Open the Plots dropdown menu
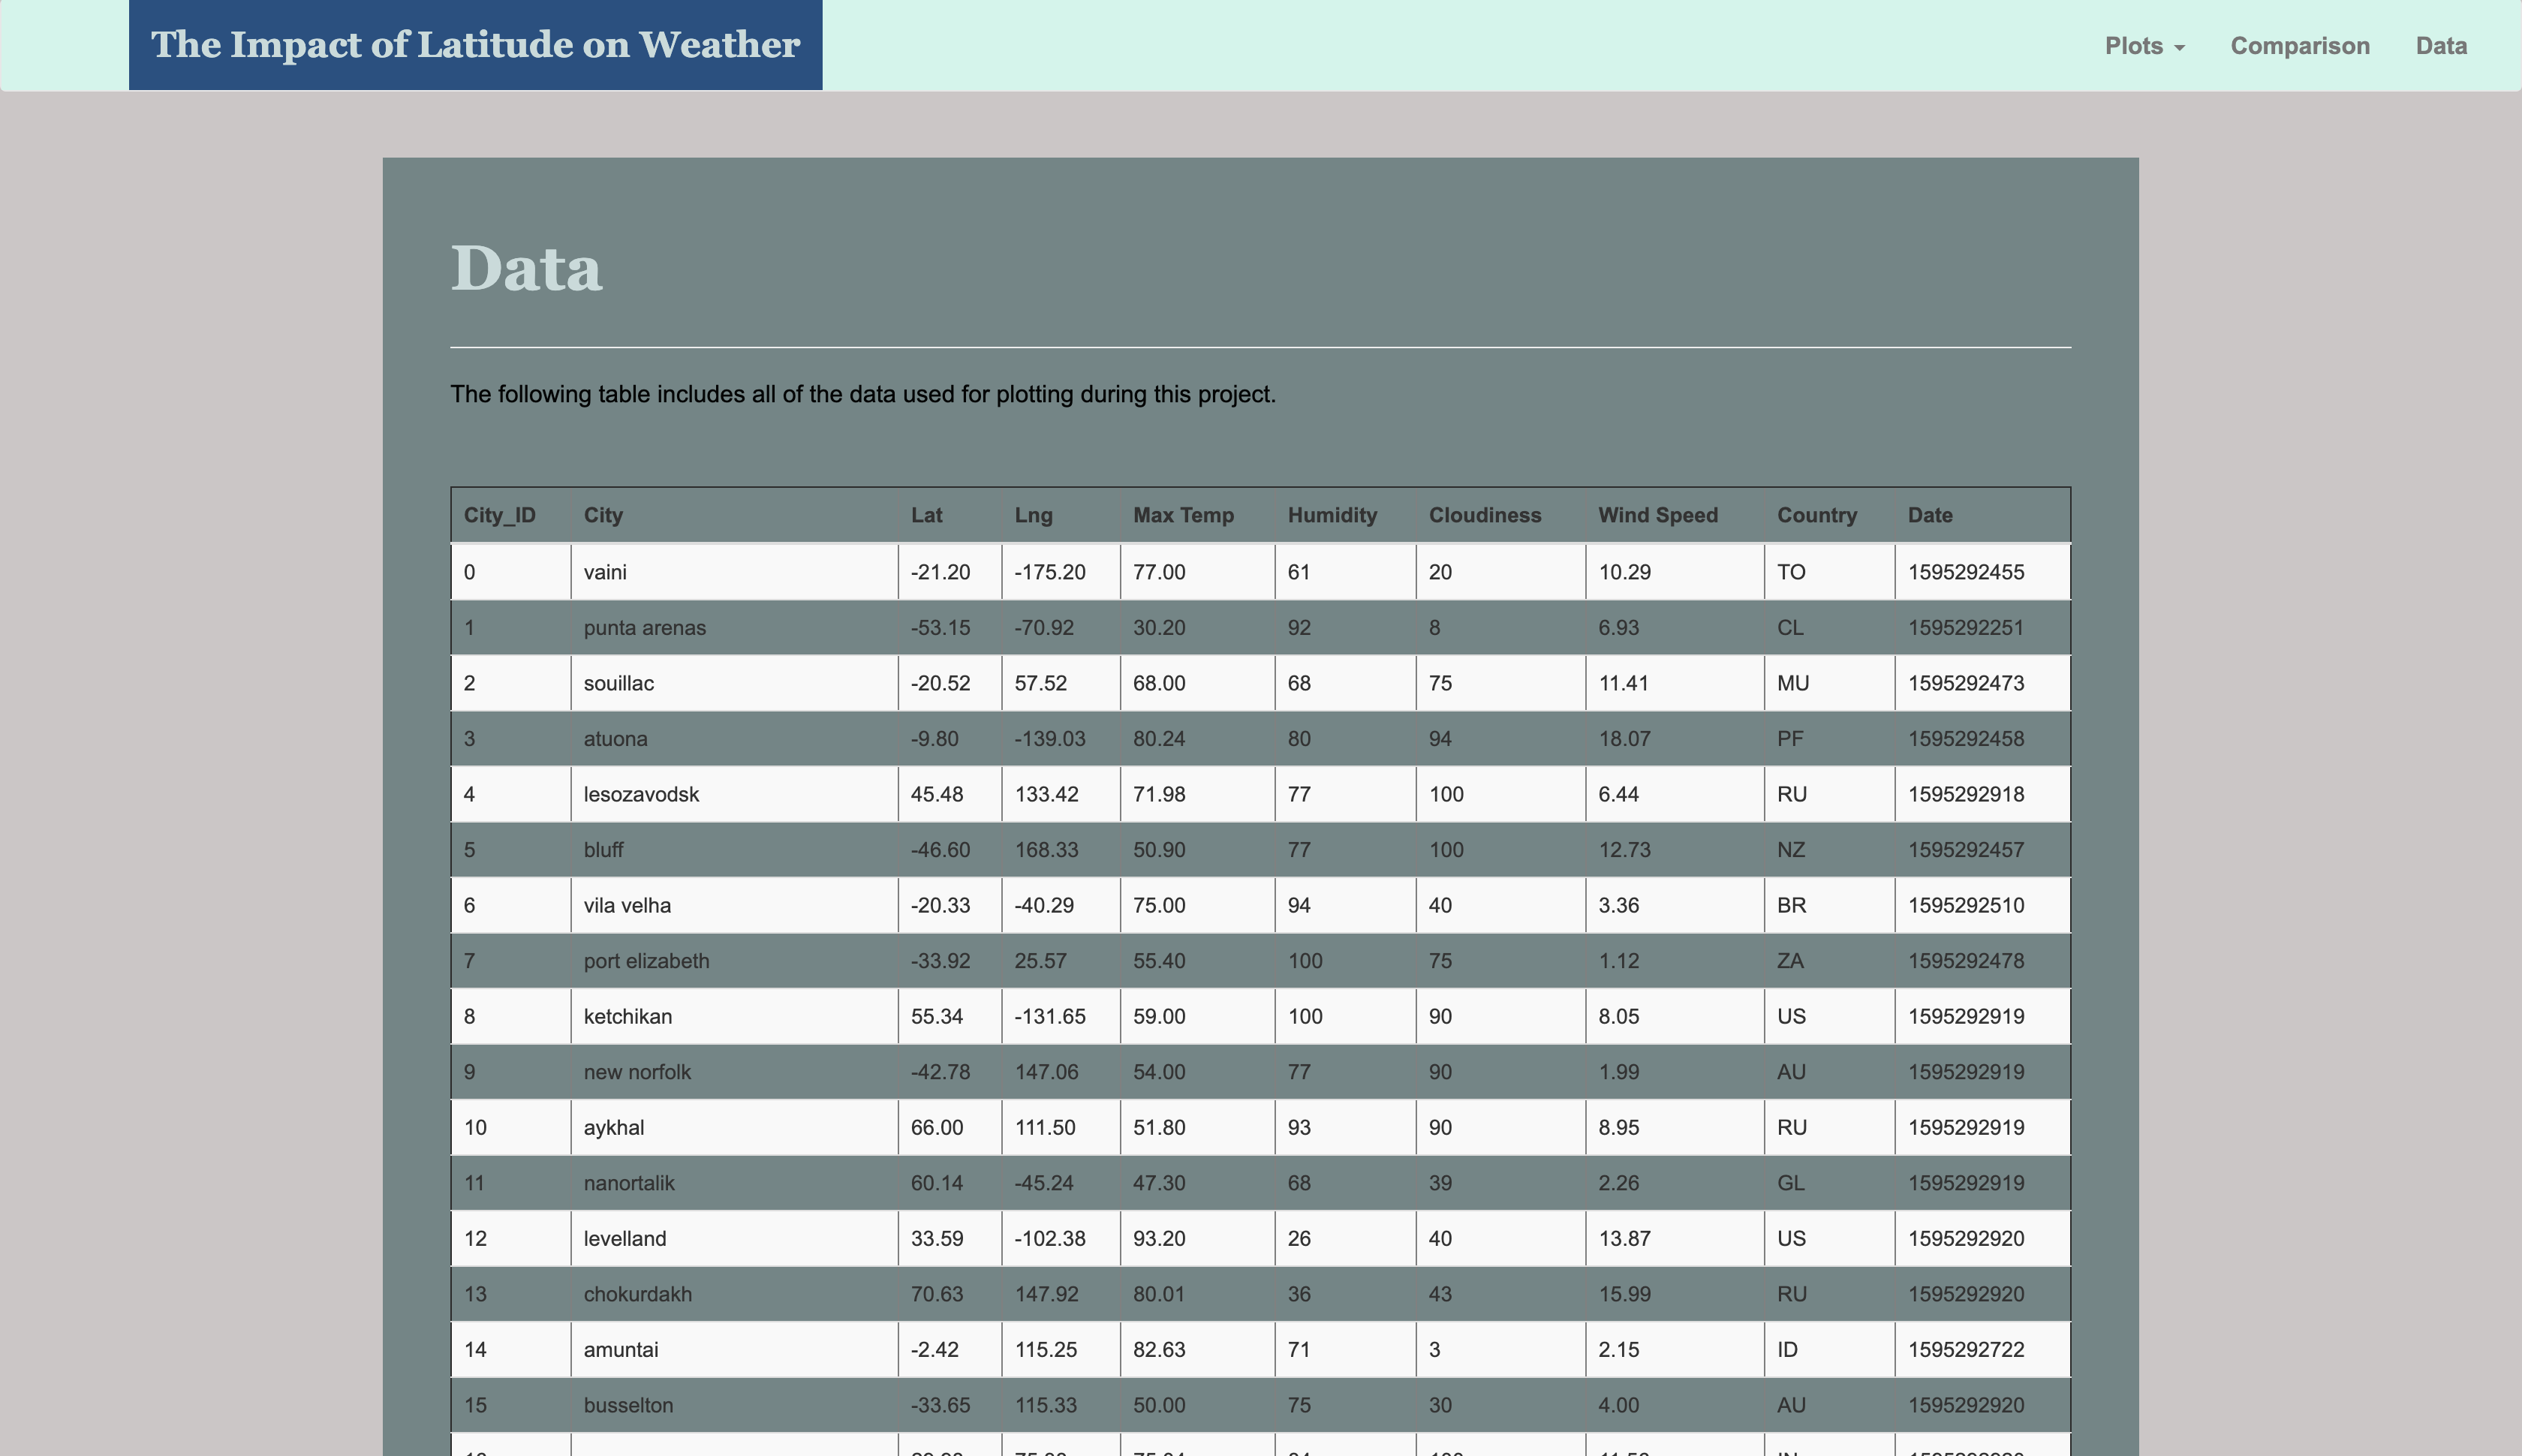The image size is (2522, 1456). coord(2144,46)
